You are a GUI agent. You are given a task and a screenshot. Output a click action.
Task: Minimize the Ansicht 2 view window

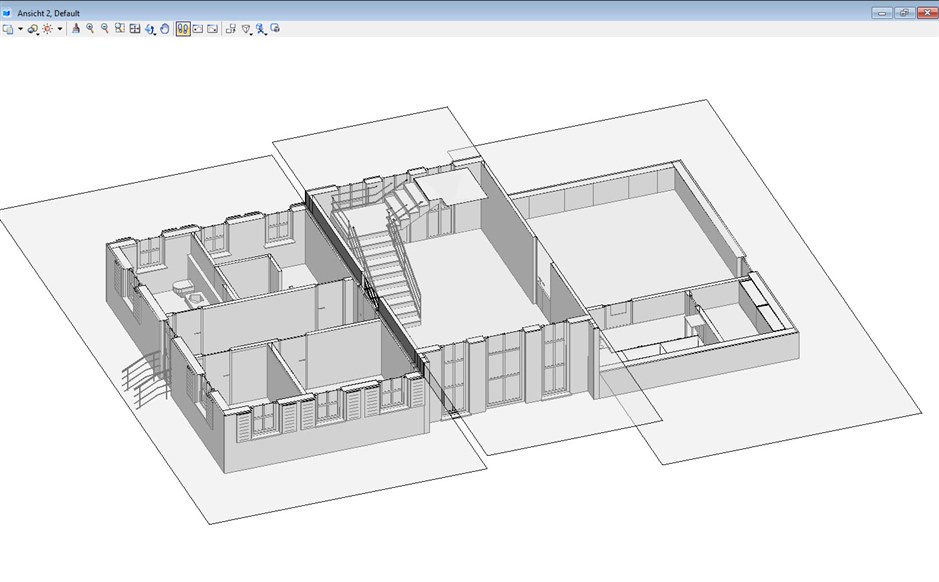pos(882,13)
